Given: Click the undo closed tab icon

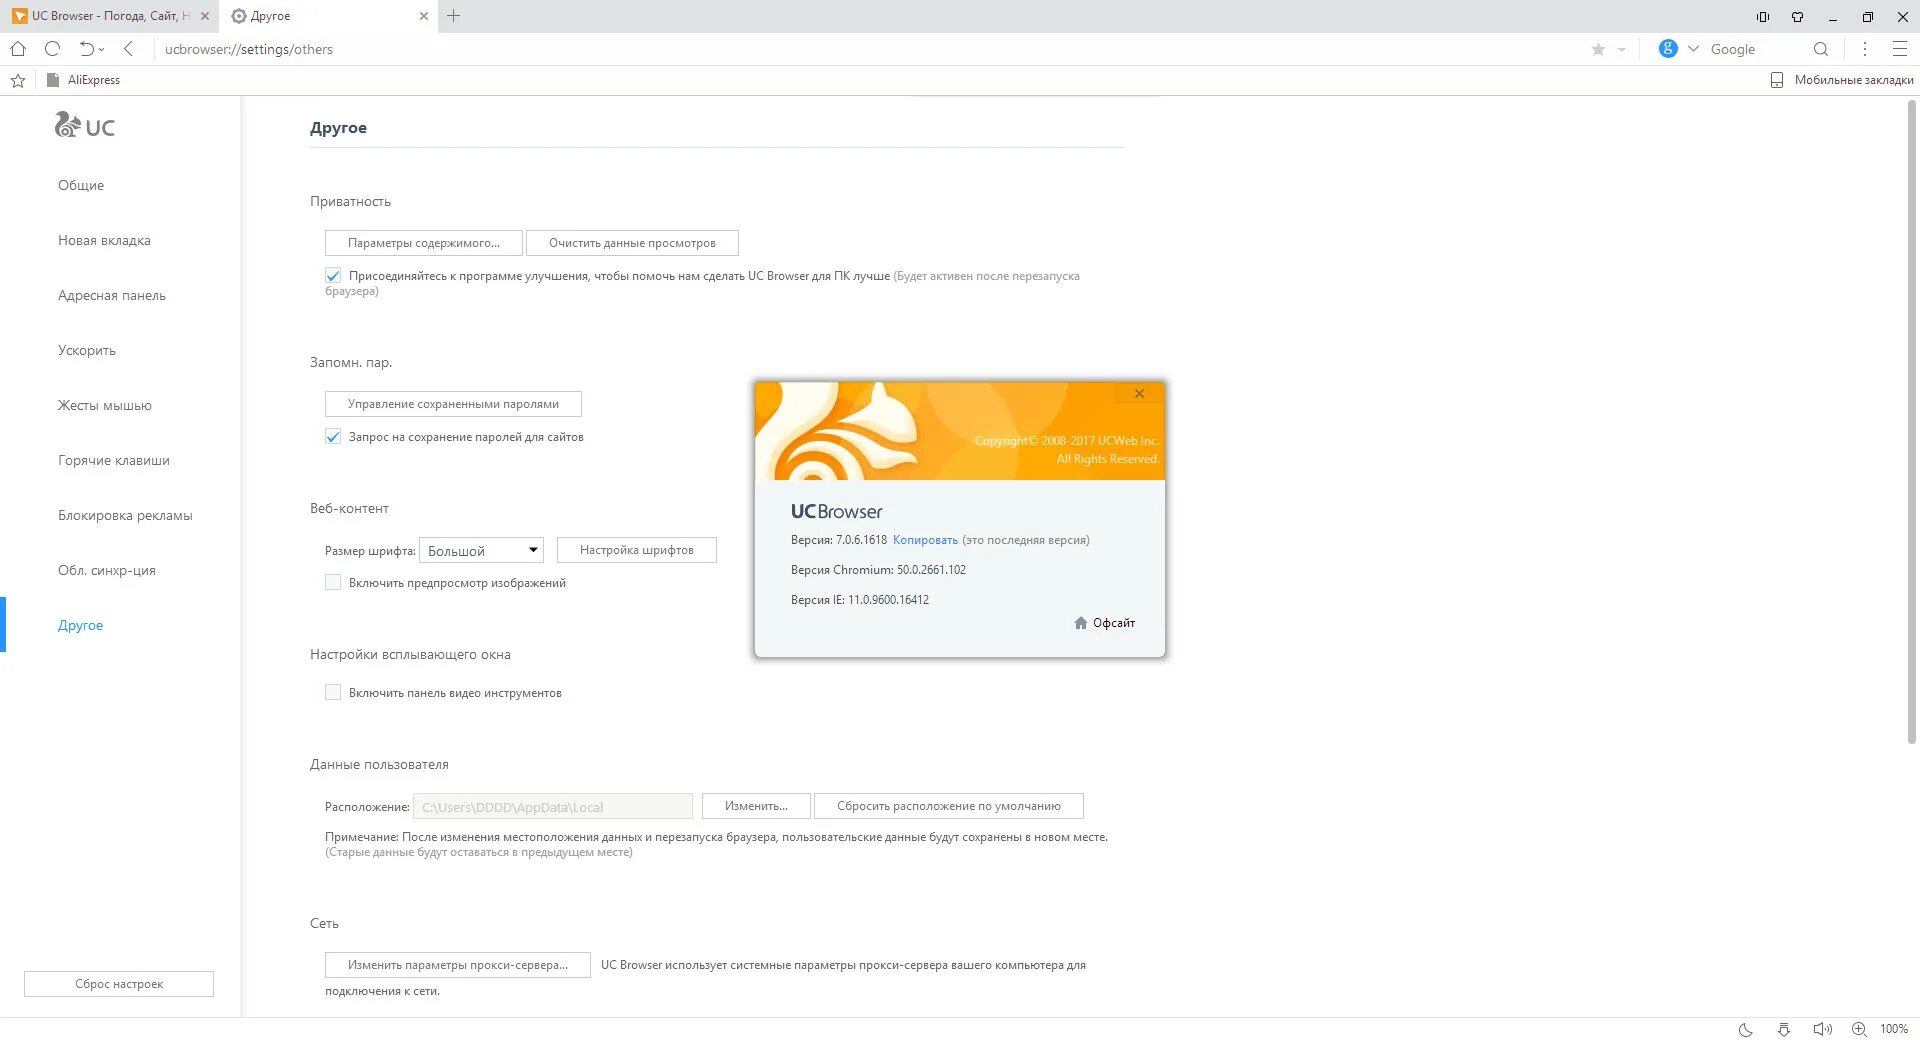Looking at the screenshot, I should (x=87, y=49).
